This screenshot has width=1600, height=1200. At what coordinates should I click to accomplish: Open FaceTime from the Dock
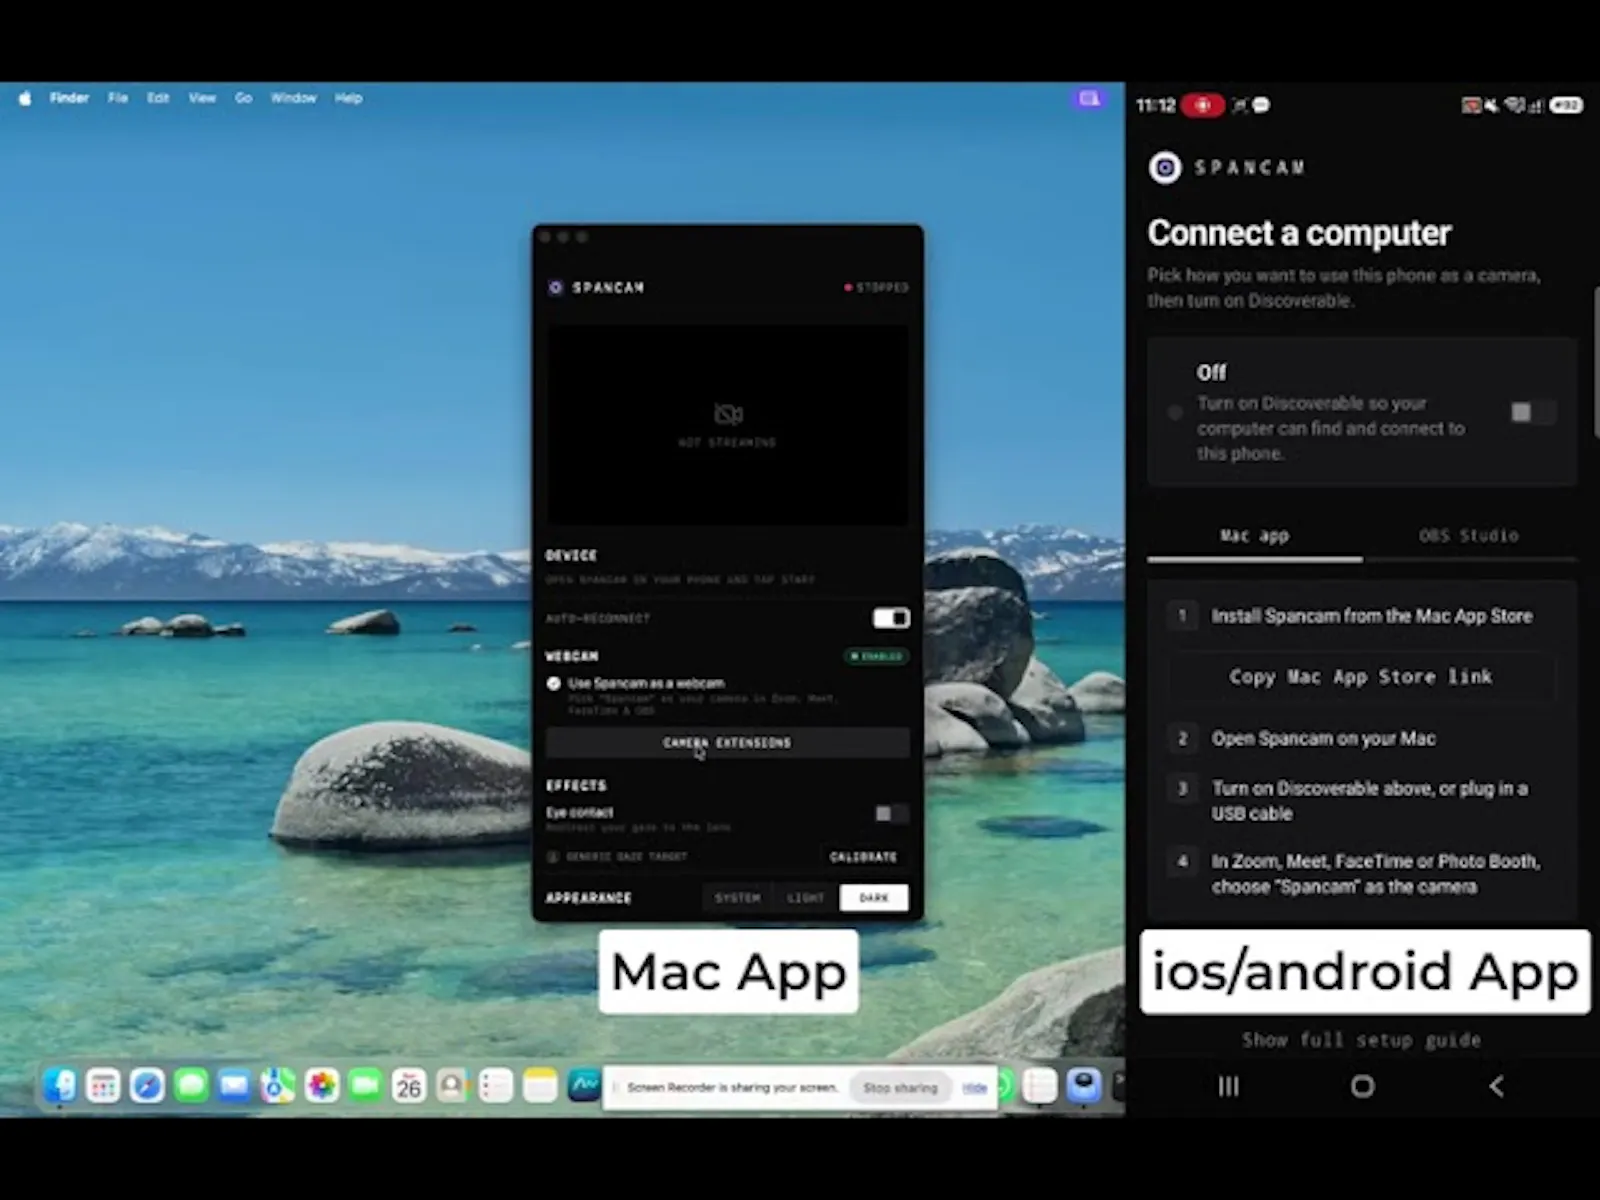pyautogui.click(x=366, y=1085)
